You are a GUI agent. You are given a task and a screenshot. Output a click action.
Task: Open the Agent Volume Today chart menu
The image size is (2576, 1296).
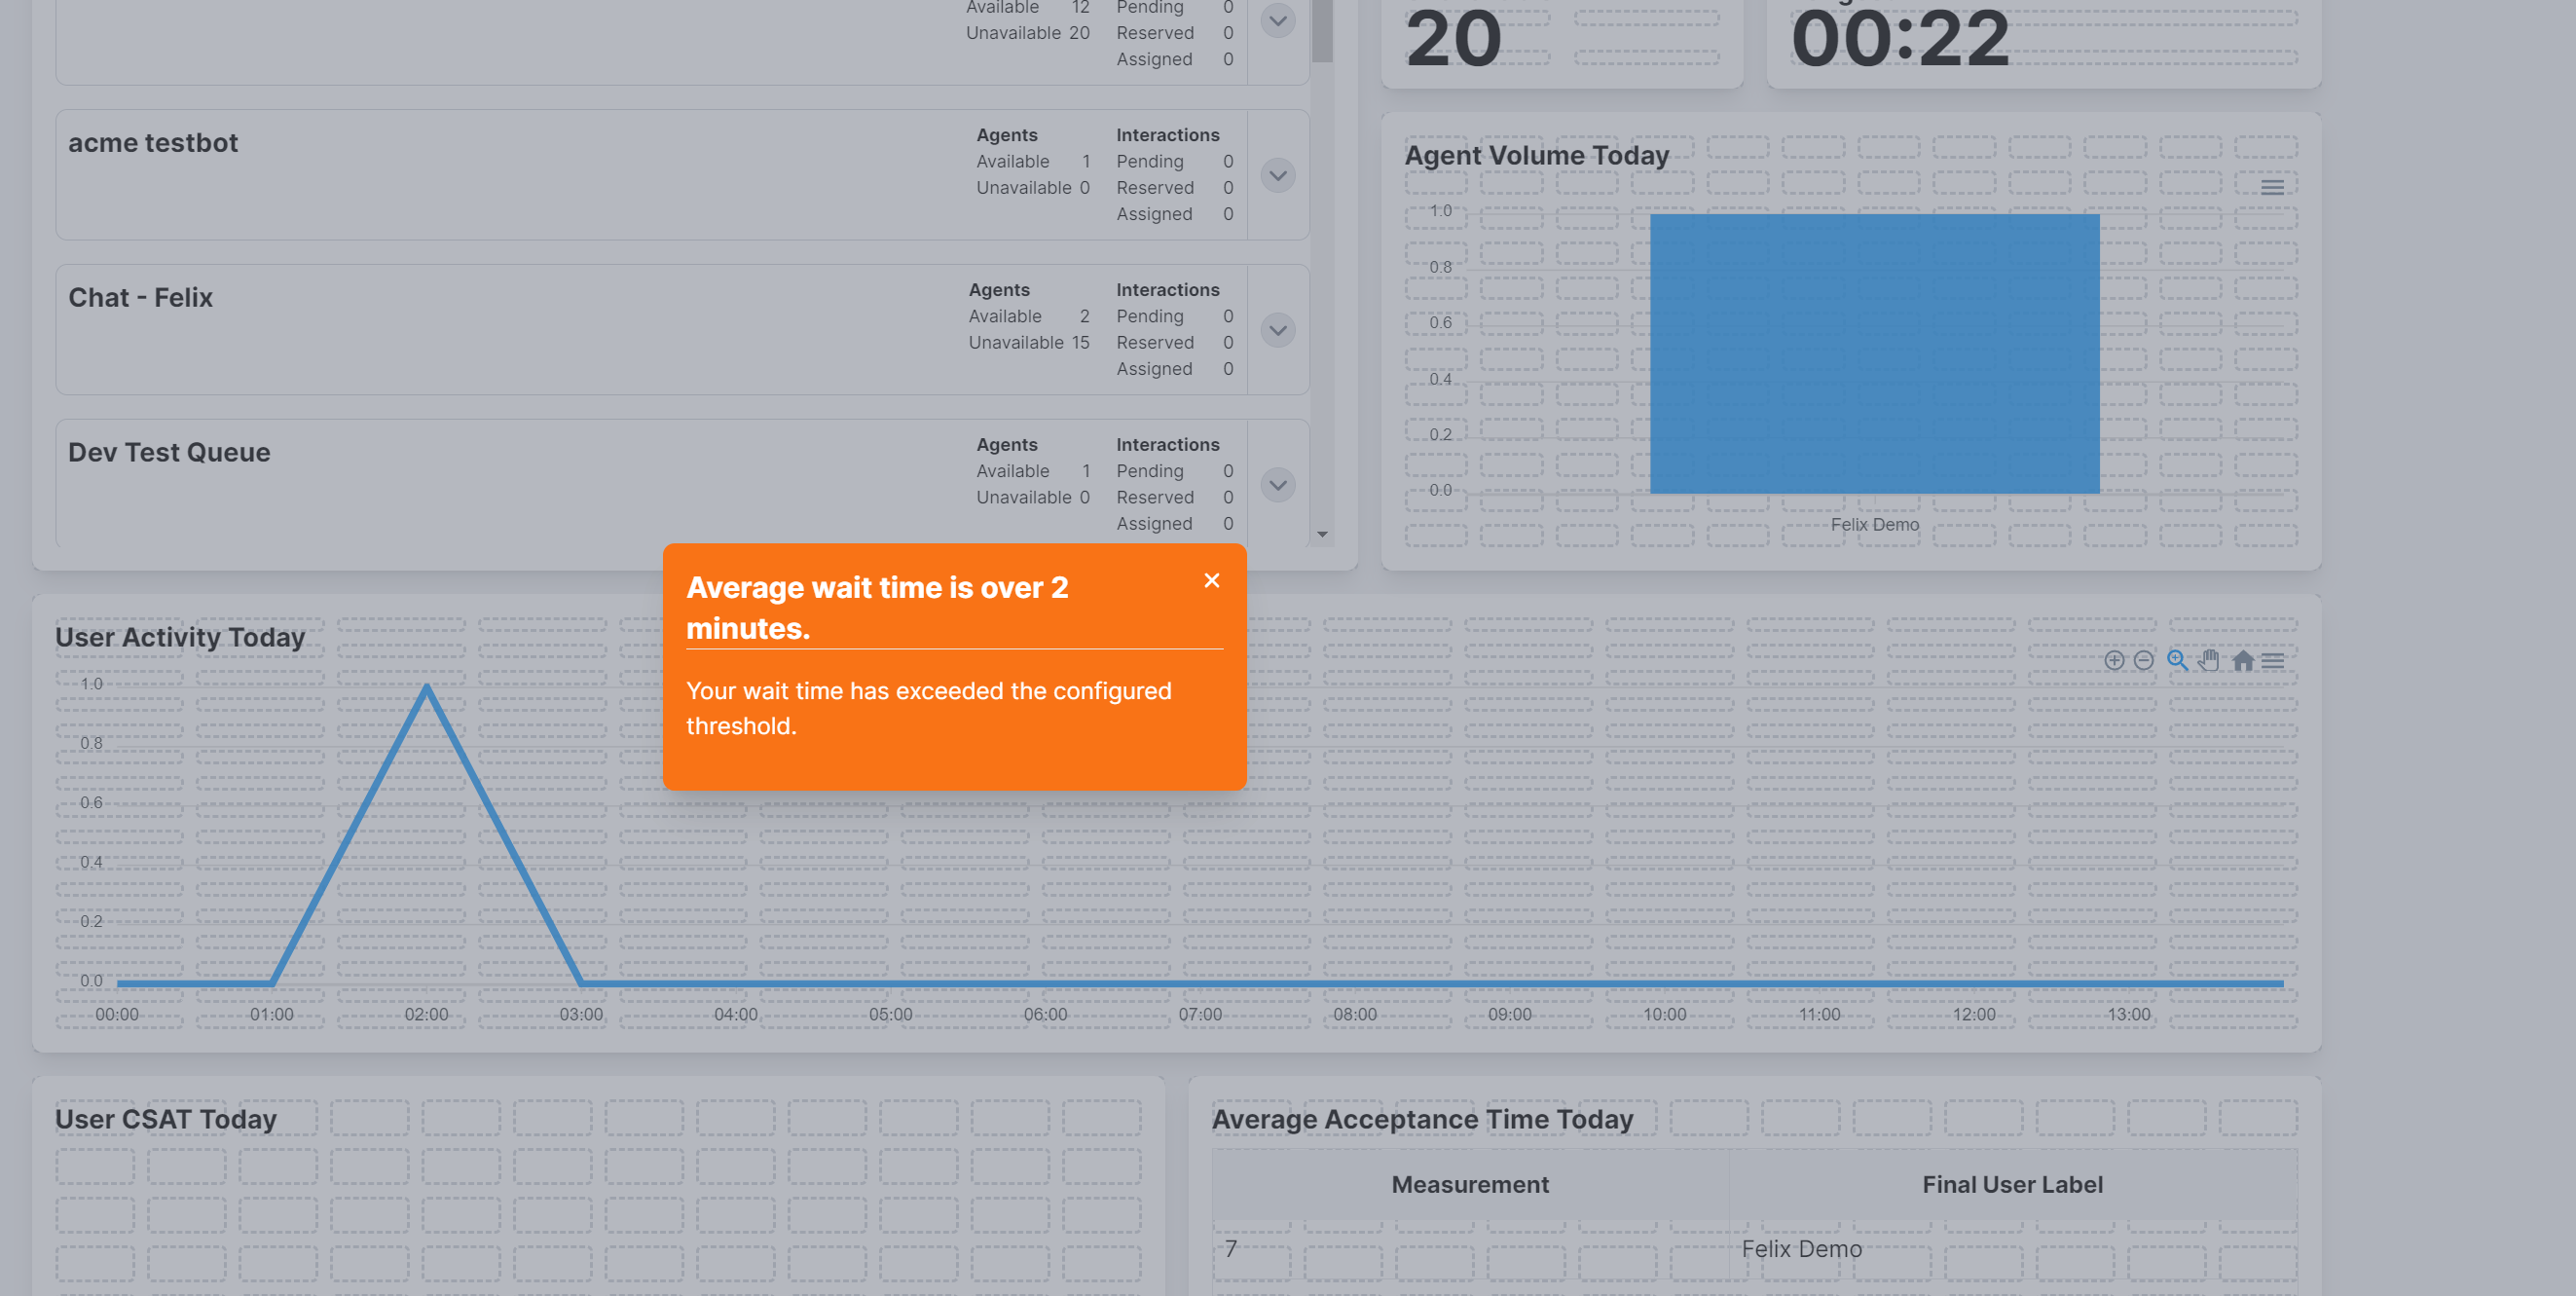(2272, 186)
